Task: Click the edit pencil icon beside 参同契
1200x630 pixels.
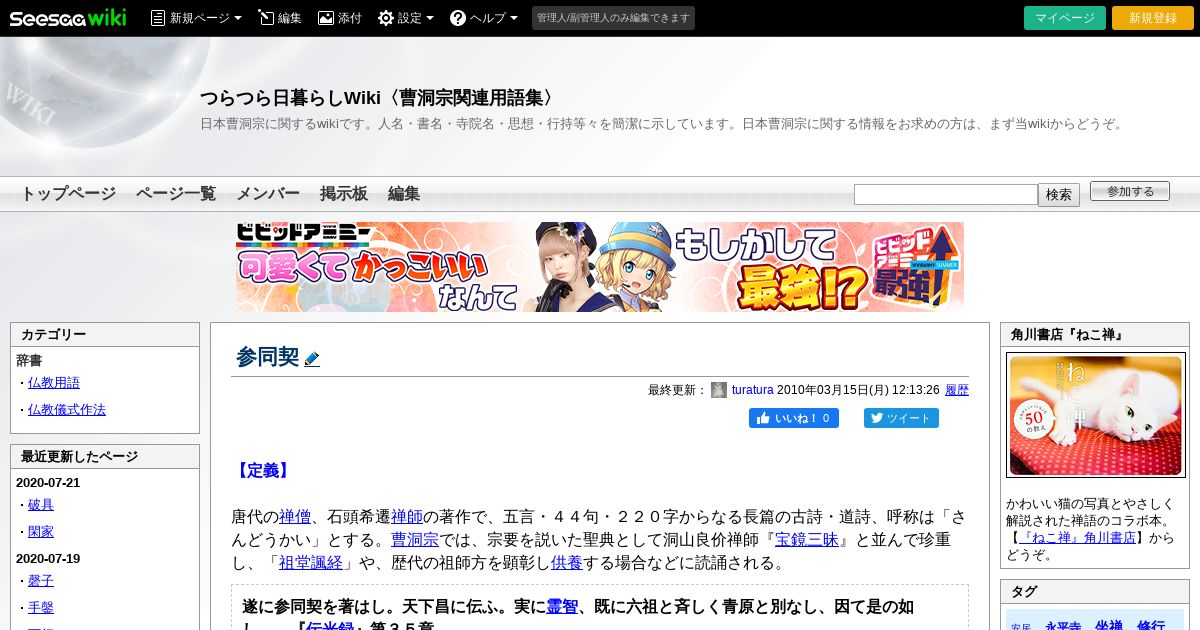Action: pyautogui.click(x=312, y=359)
